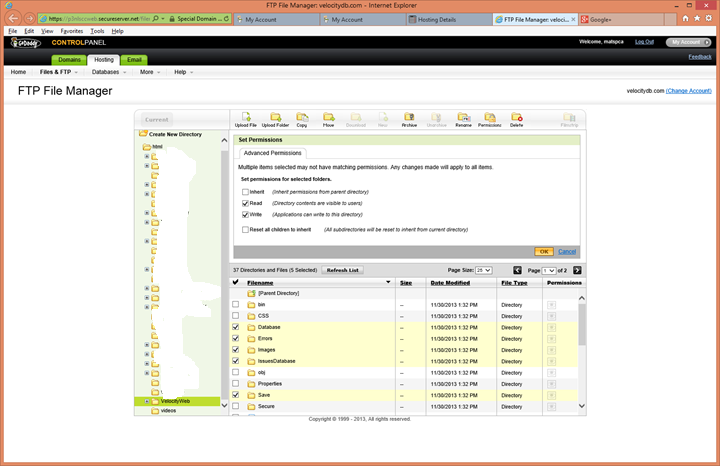Expand the Help navigation dropdown
Viewport: 720px width, 466px height.
[x=183, y=72]
